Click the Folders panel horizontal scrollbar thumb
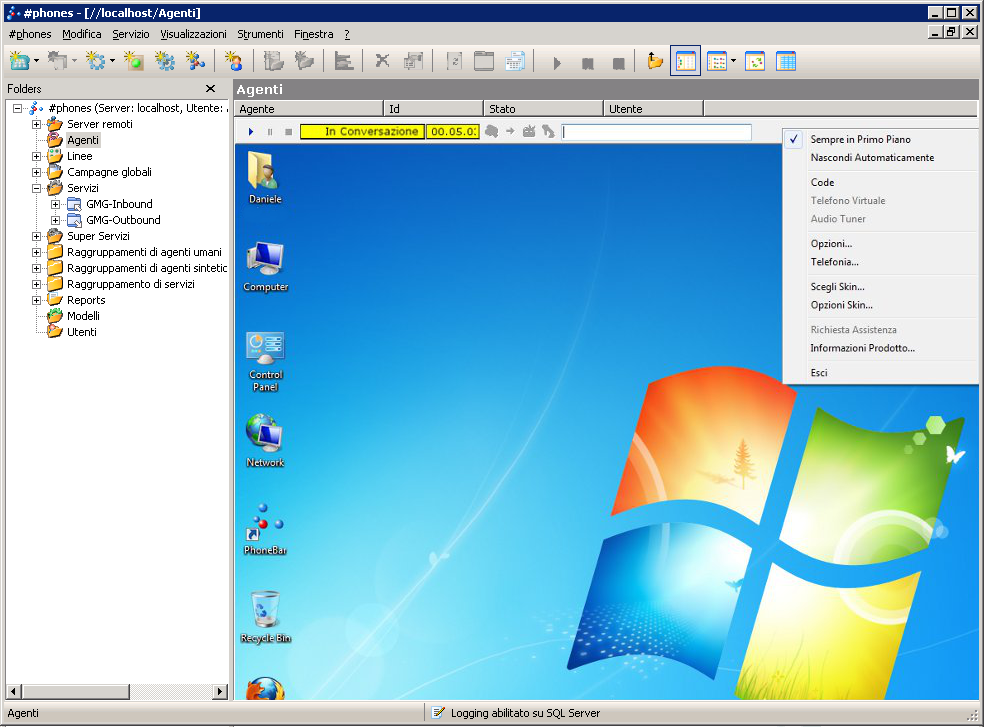Image resolution: width=984 pixels, height=727 pixels. pos(76,691)
